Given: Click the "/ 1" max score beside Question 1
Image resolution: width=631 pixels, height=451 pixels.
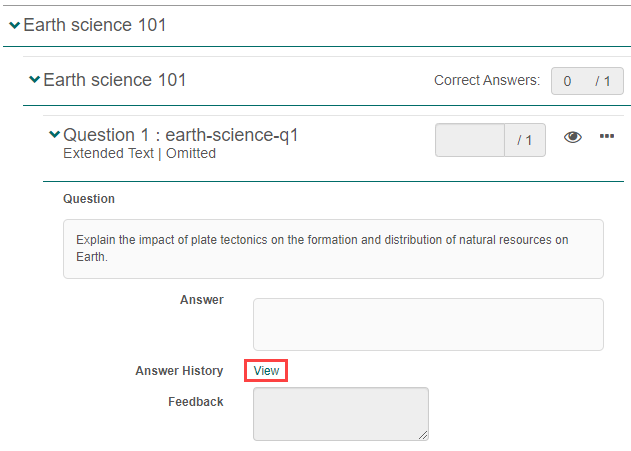Looking at the screenshot, I should 525,141.
